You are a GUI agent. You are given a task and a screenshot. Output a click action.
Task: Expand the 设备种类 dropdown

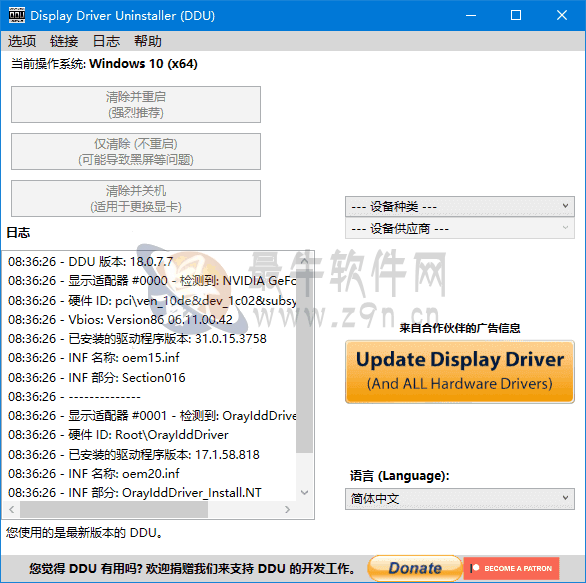point(460,206)
